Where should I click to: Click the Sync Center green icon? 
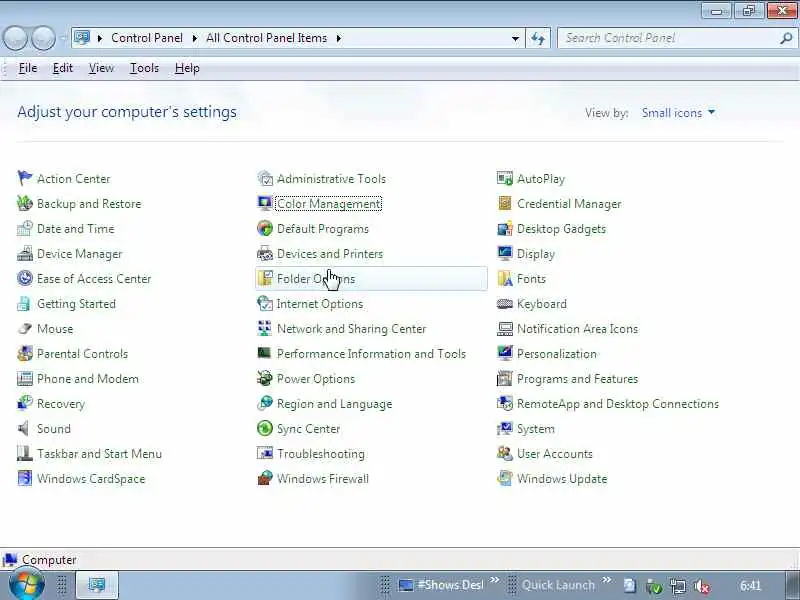click(265, 428)
